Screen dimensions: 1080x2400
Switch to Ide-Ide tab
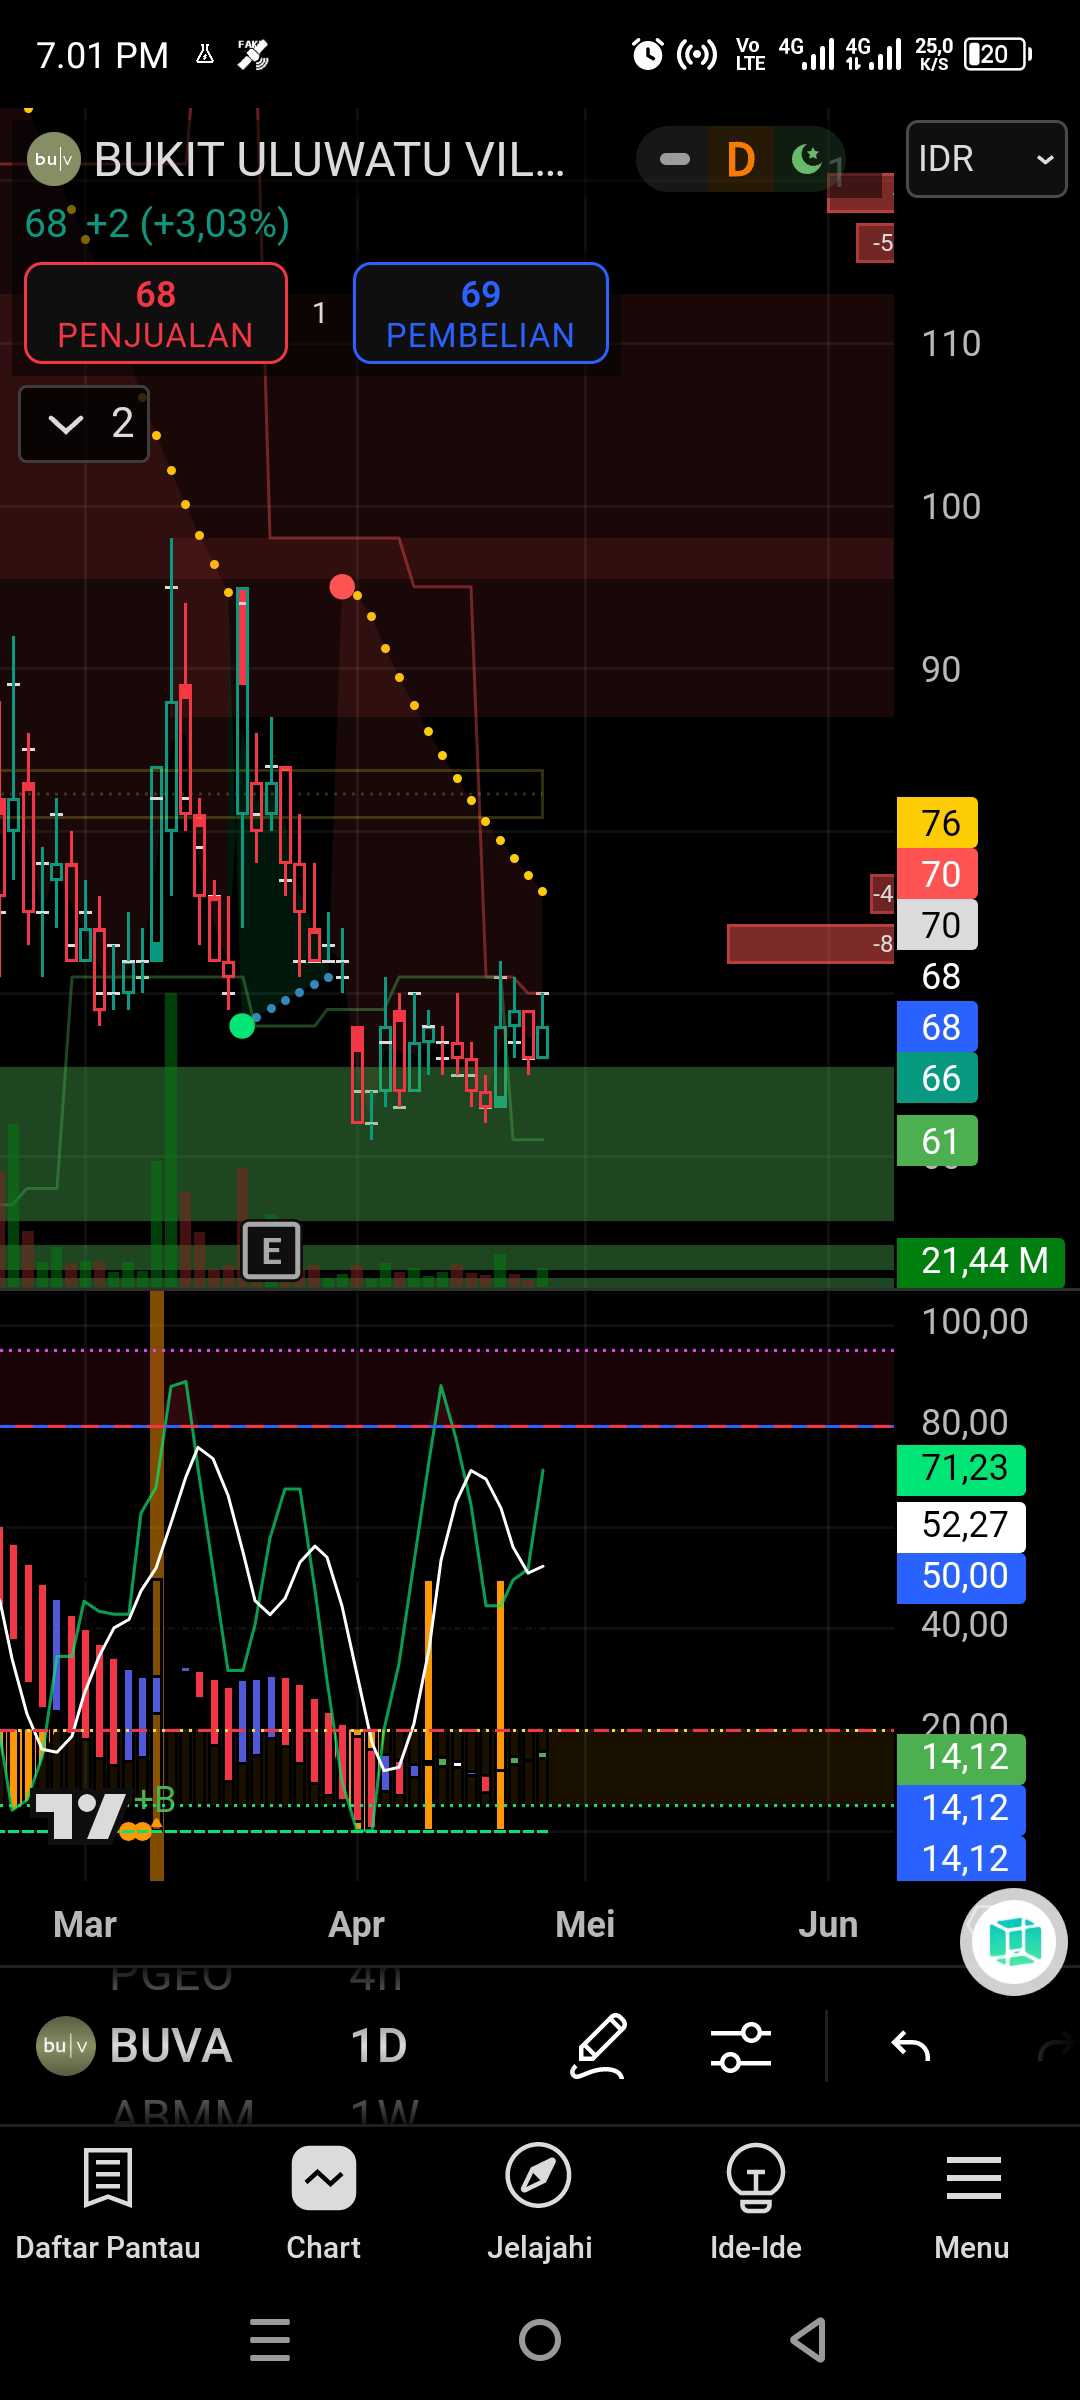click(x=756, y=2205)
